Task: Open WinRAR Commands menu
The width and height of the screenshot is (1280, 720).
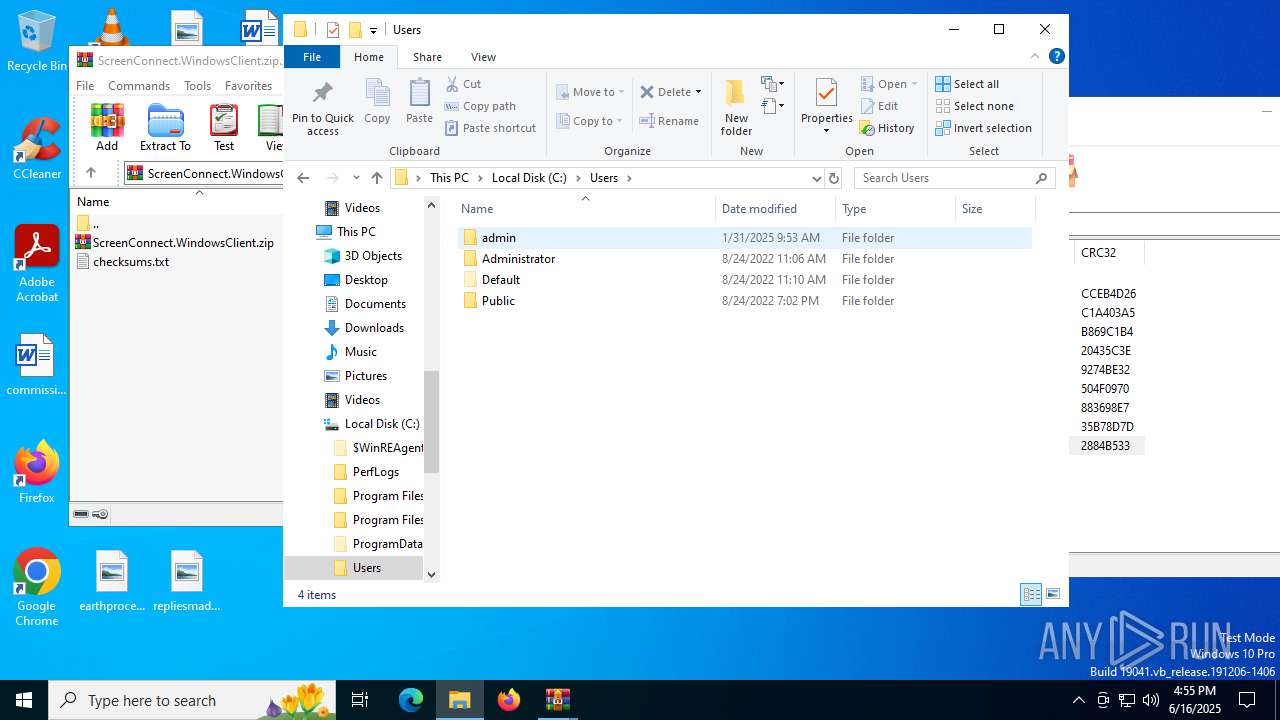Action: pos(139,86)
